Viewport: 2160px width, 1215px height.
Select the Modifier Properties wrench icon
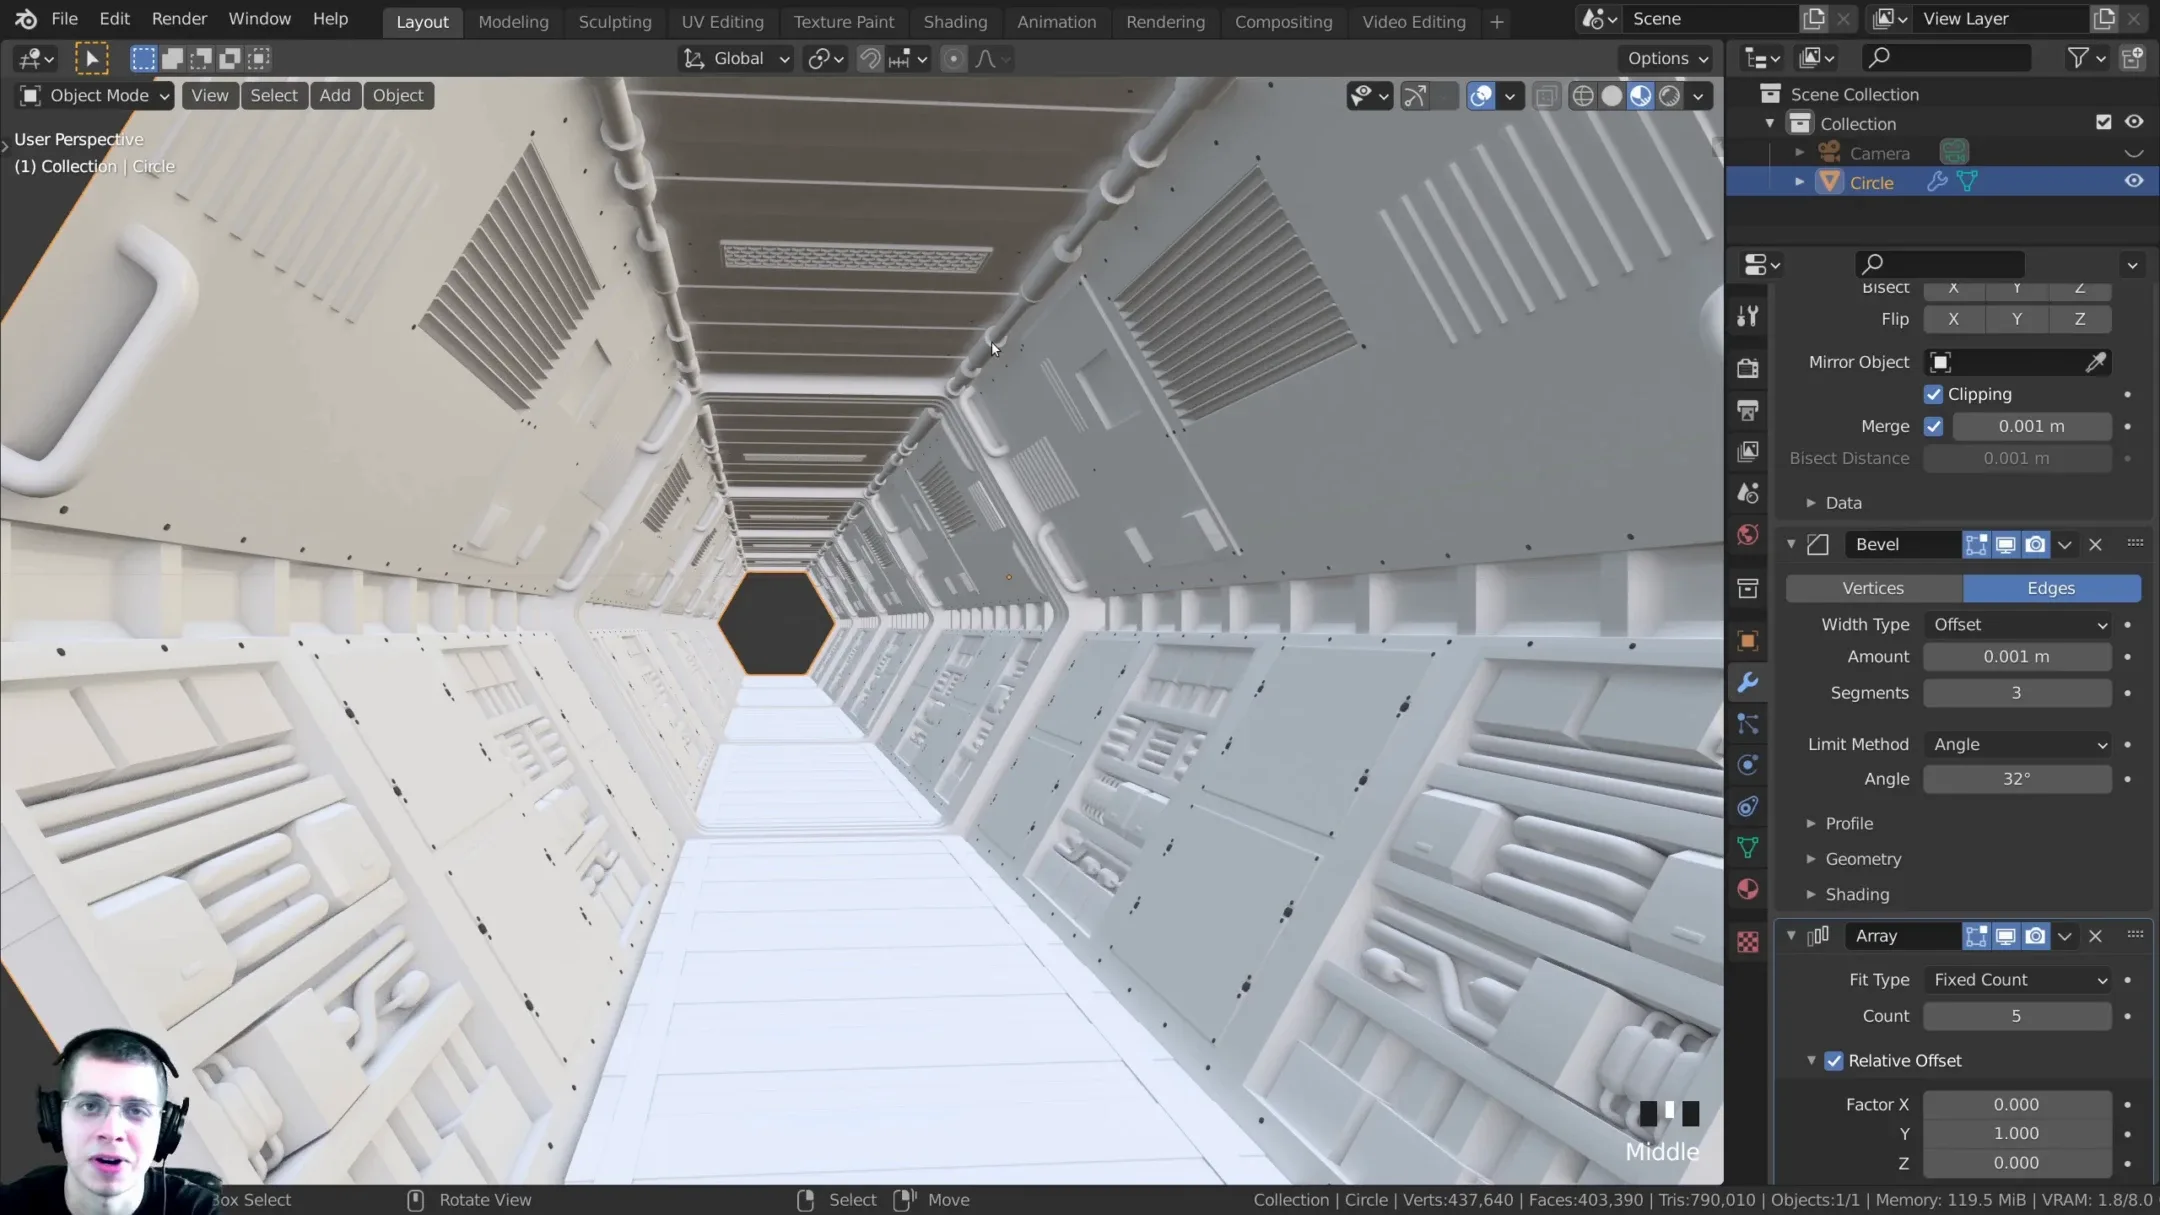[1751, 682]
